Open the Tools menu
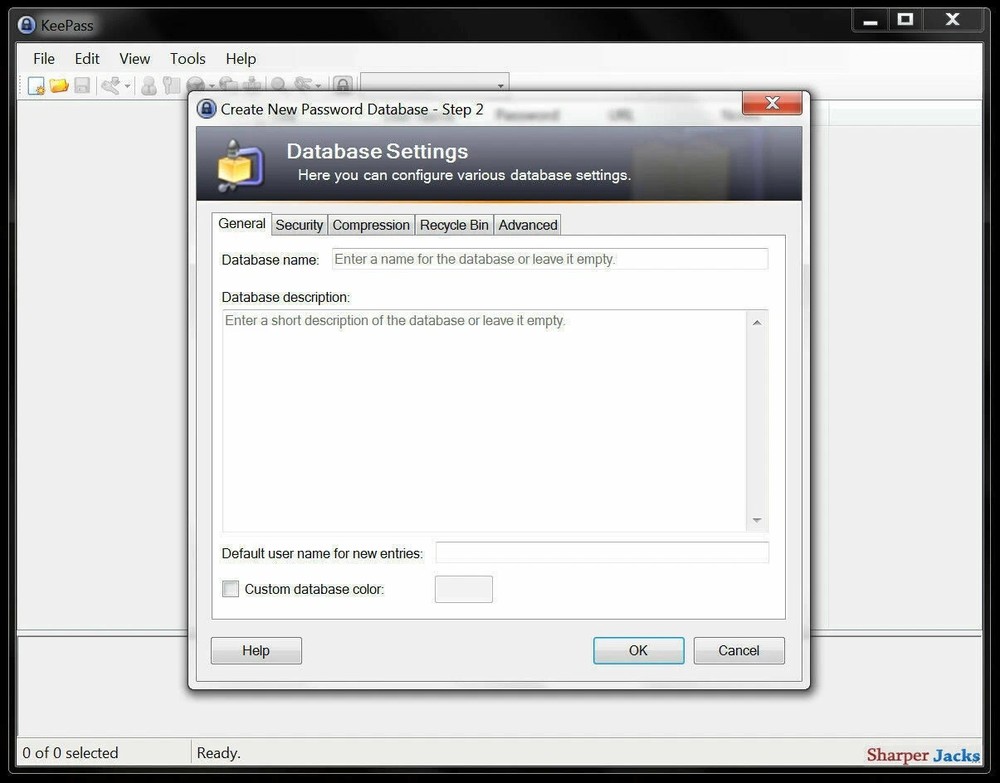Viewport: 1000px width, 783px height. click(187, 58)
